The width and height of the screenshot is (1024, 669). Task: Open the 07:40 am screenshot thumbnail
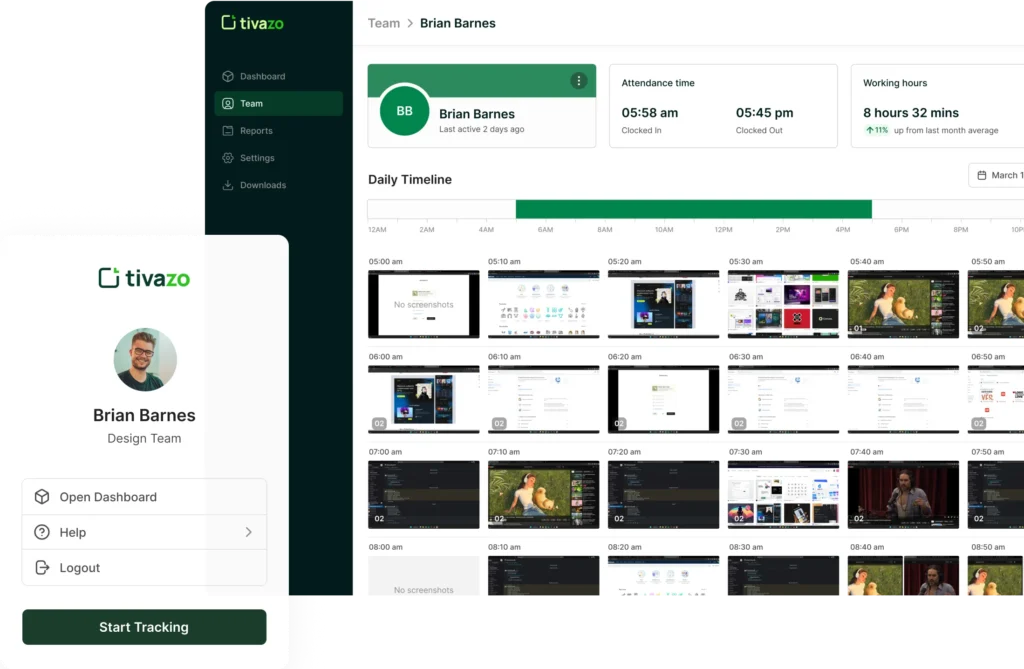(903, 494)
